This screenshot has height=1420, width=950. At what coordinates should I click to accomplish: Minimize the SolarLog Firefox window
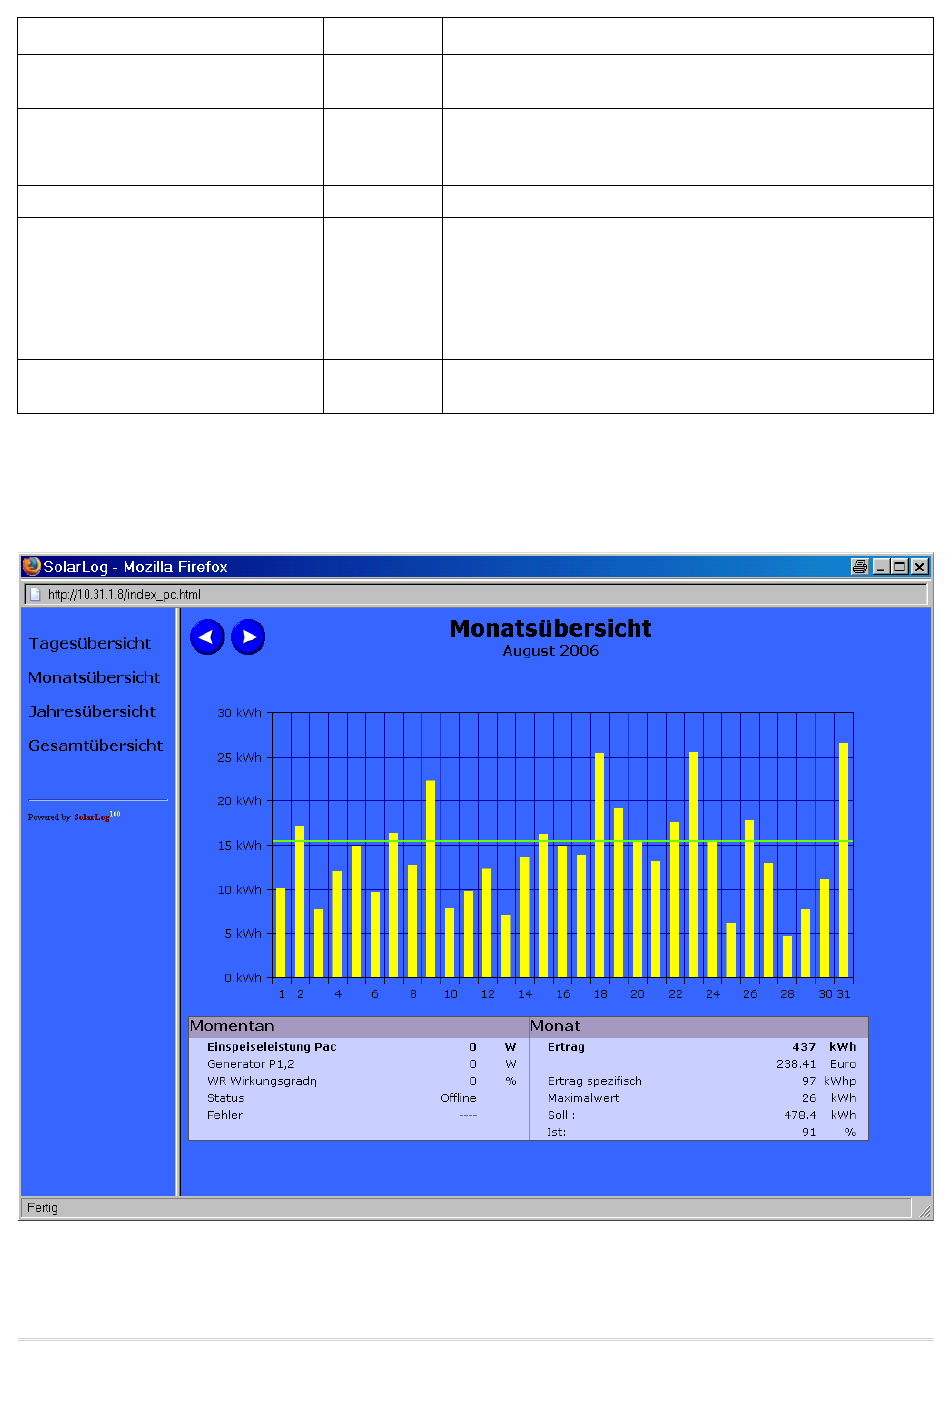881,566
